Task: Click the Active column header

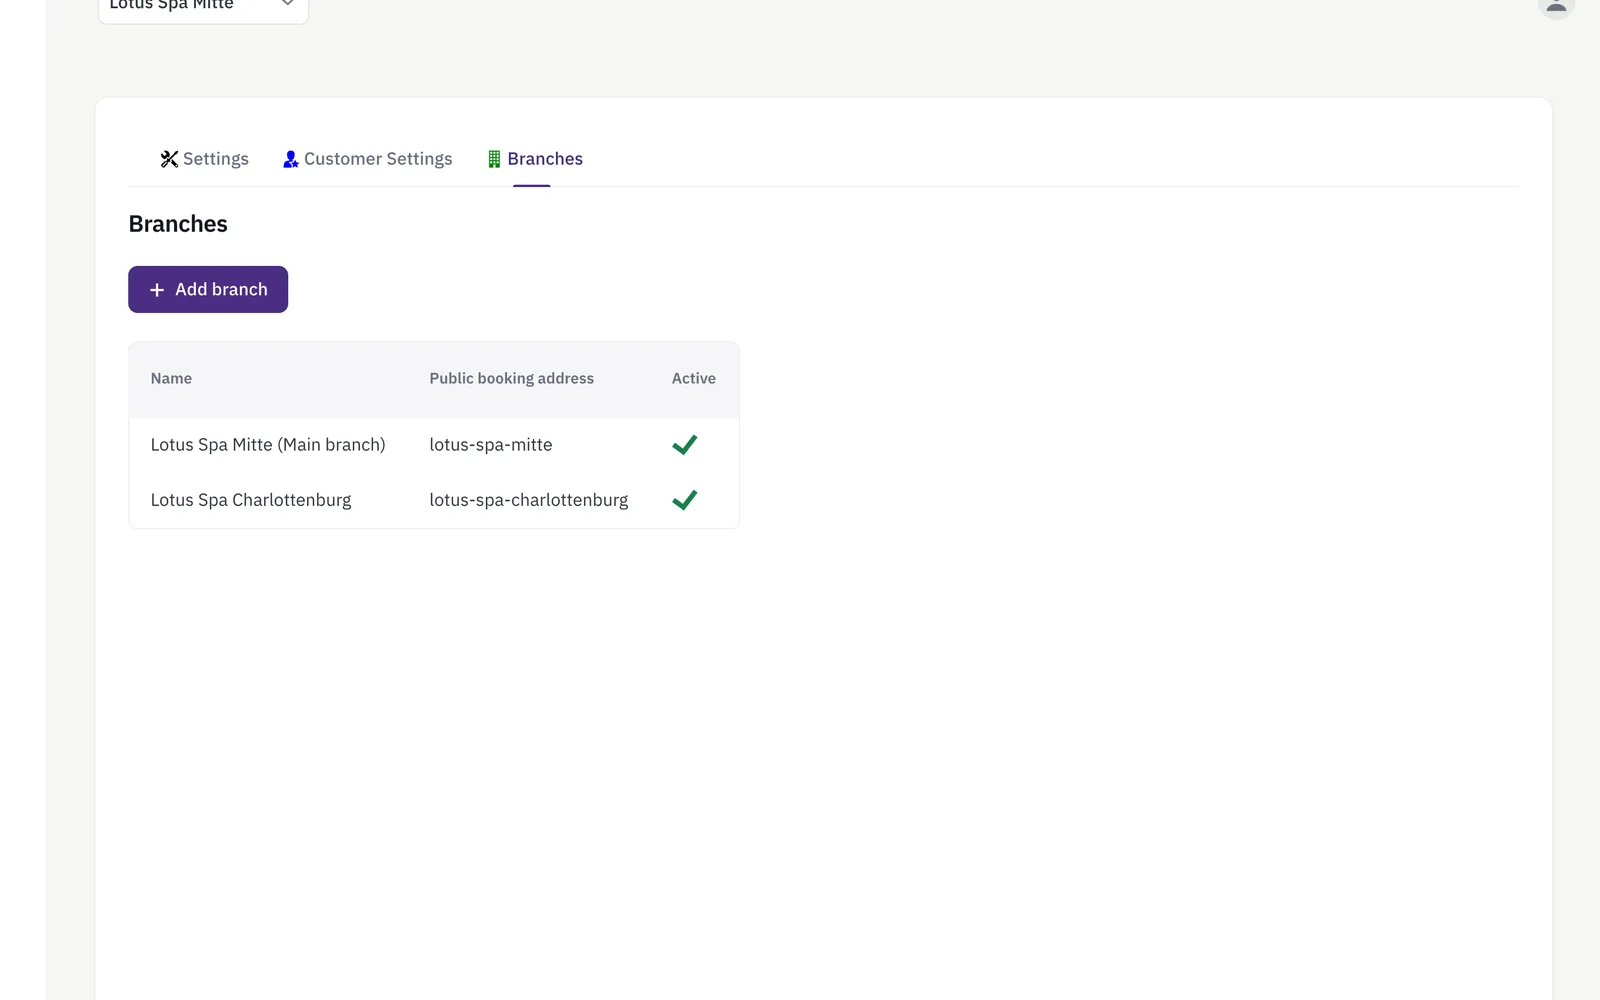Action: point(694,378)
